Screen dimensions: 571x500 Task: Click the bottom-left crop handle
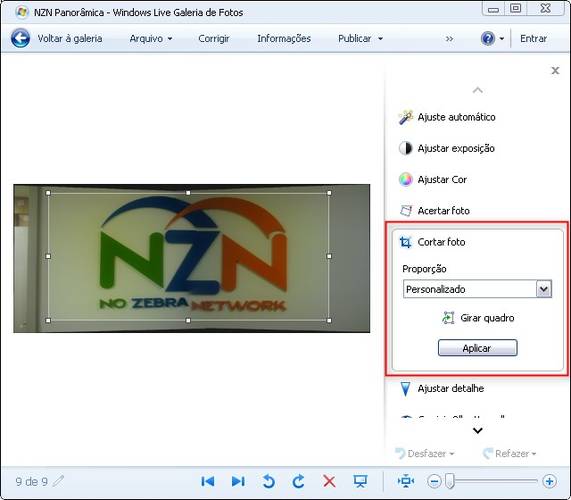(x=48, y=320)
